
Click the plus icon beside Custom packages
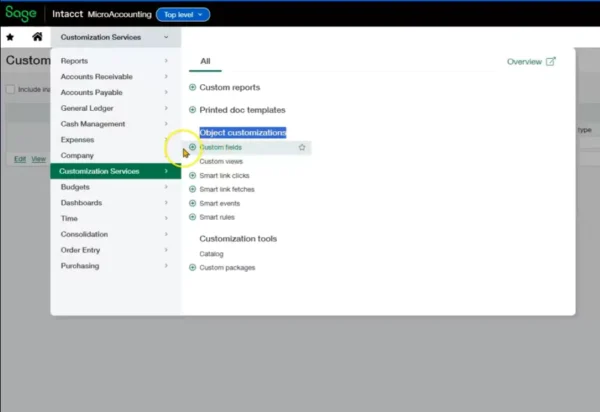pos(192,267)
